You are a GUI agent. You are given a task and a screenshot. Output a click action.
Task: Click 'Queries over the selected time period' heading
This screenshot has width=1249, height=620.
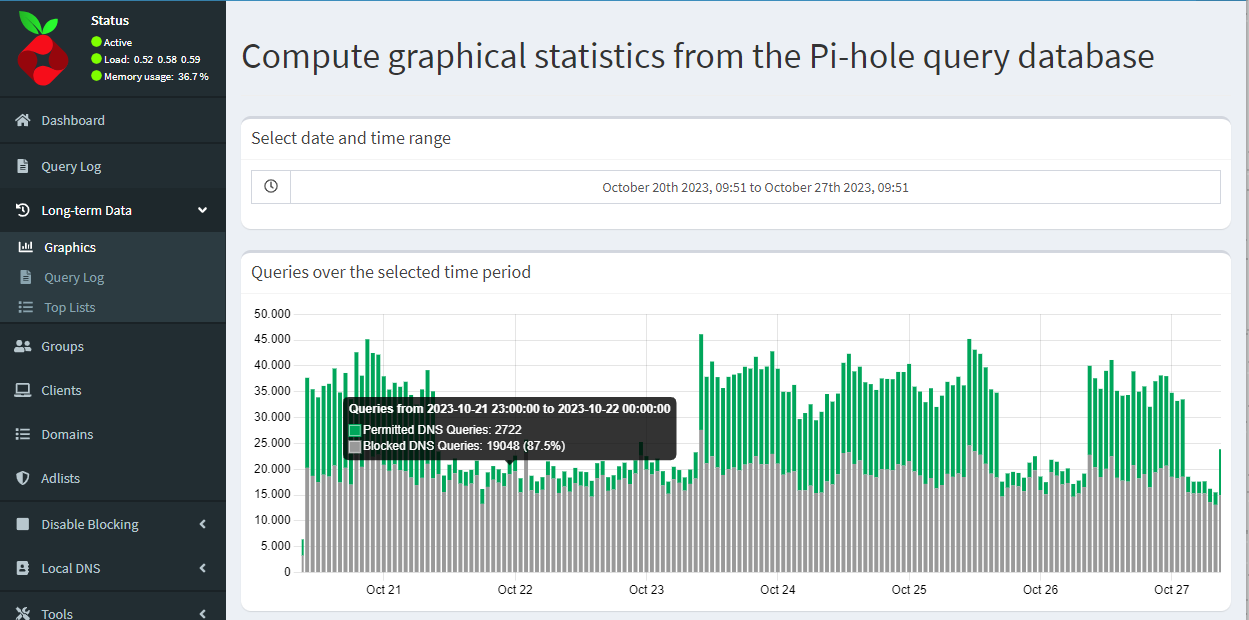[391, 272]
